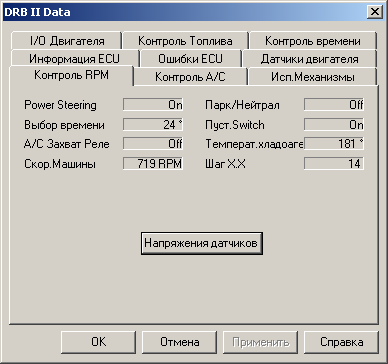
Task: Click the Температ.хладоаге label
Action: coord(254,144)
